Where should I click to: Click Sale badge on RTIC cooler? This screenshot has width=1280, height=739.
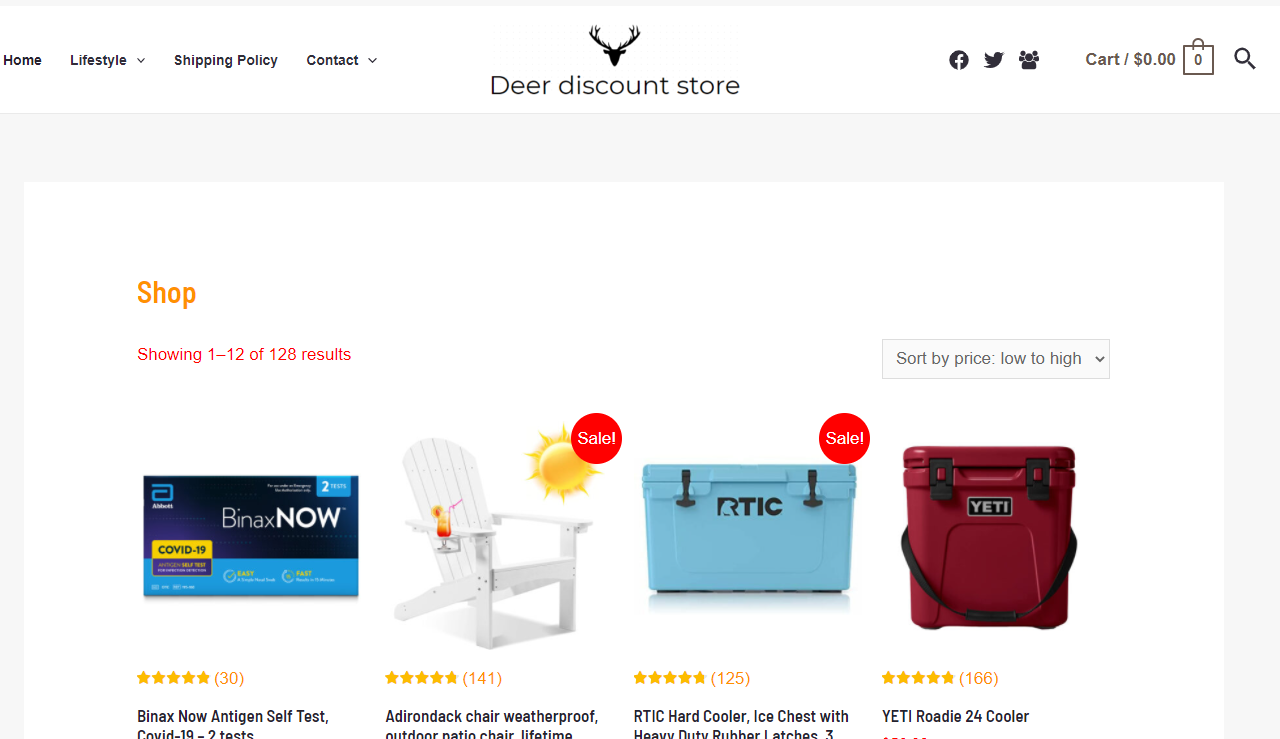point(844,439)
